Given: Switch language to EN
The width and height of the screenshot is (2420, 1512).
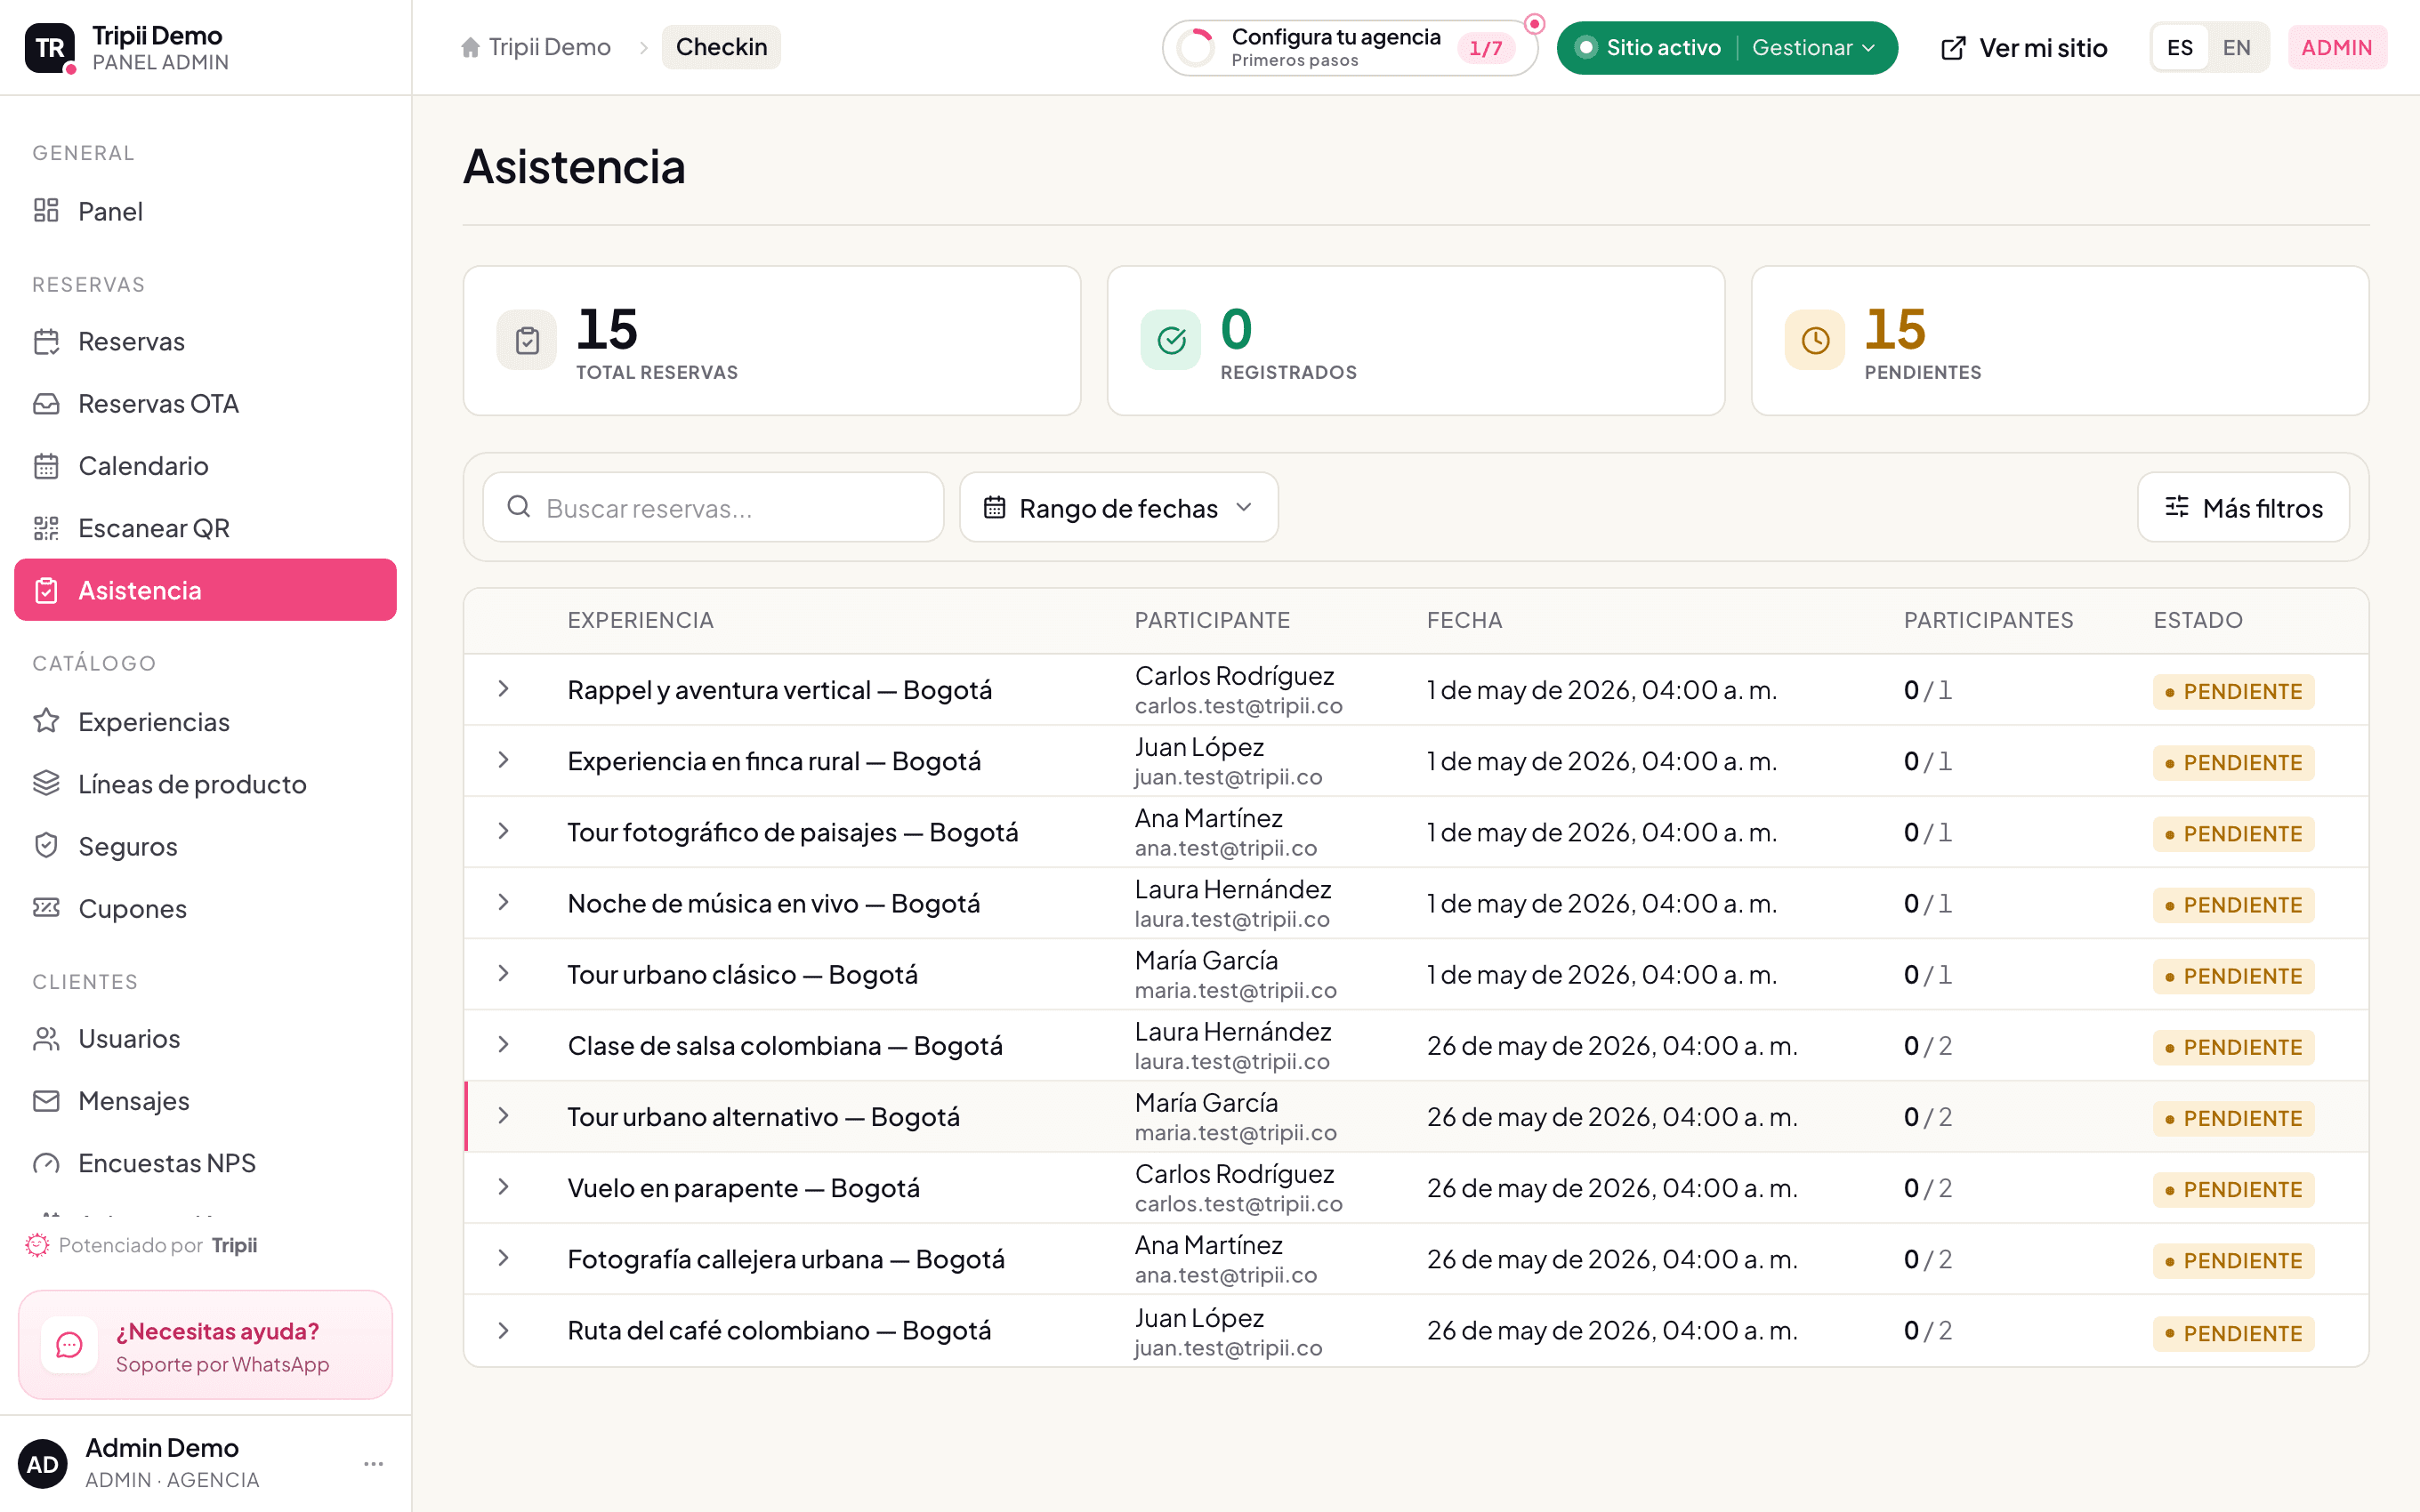Looking at the screenshot, I should click(2236, 47).
